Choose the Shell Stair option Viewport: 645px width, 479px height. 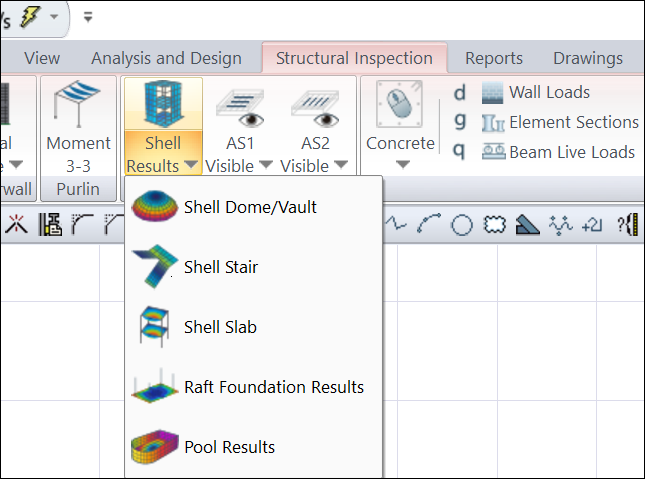click(220, 267)
